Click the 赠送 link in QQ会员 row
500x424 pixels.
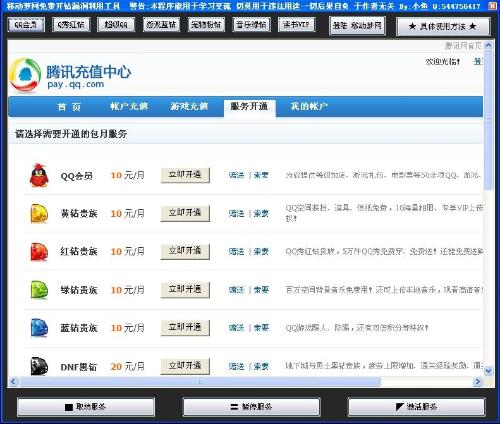237,175
